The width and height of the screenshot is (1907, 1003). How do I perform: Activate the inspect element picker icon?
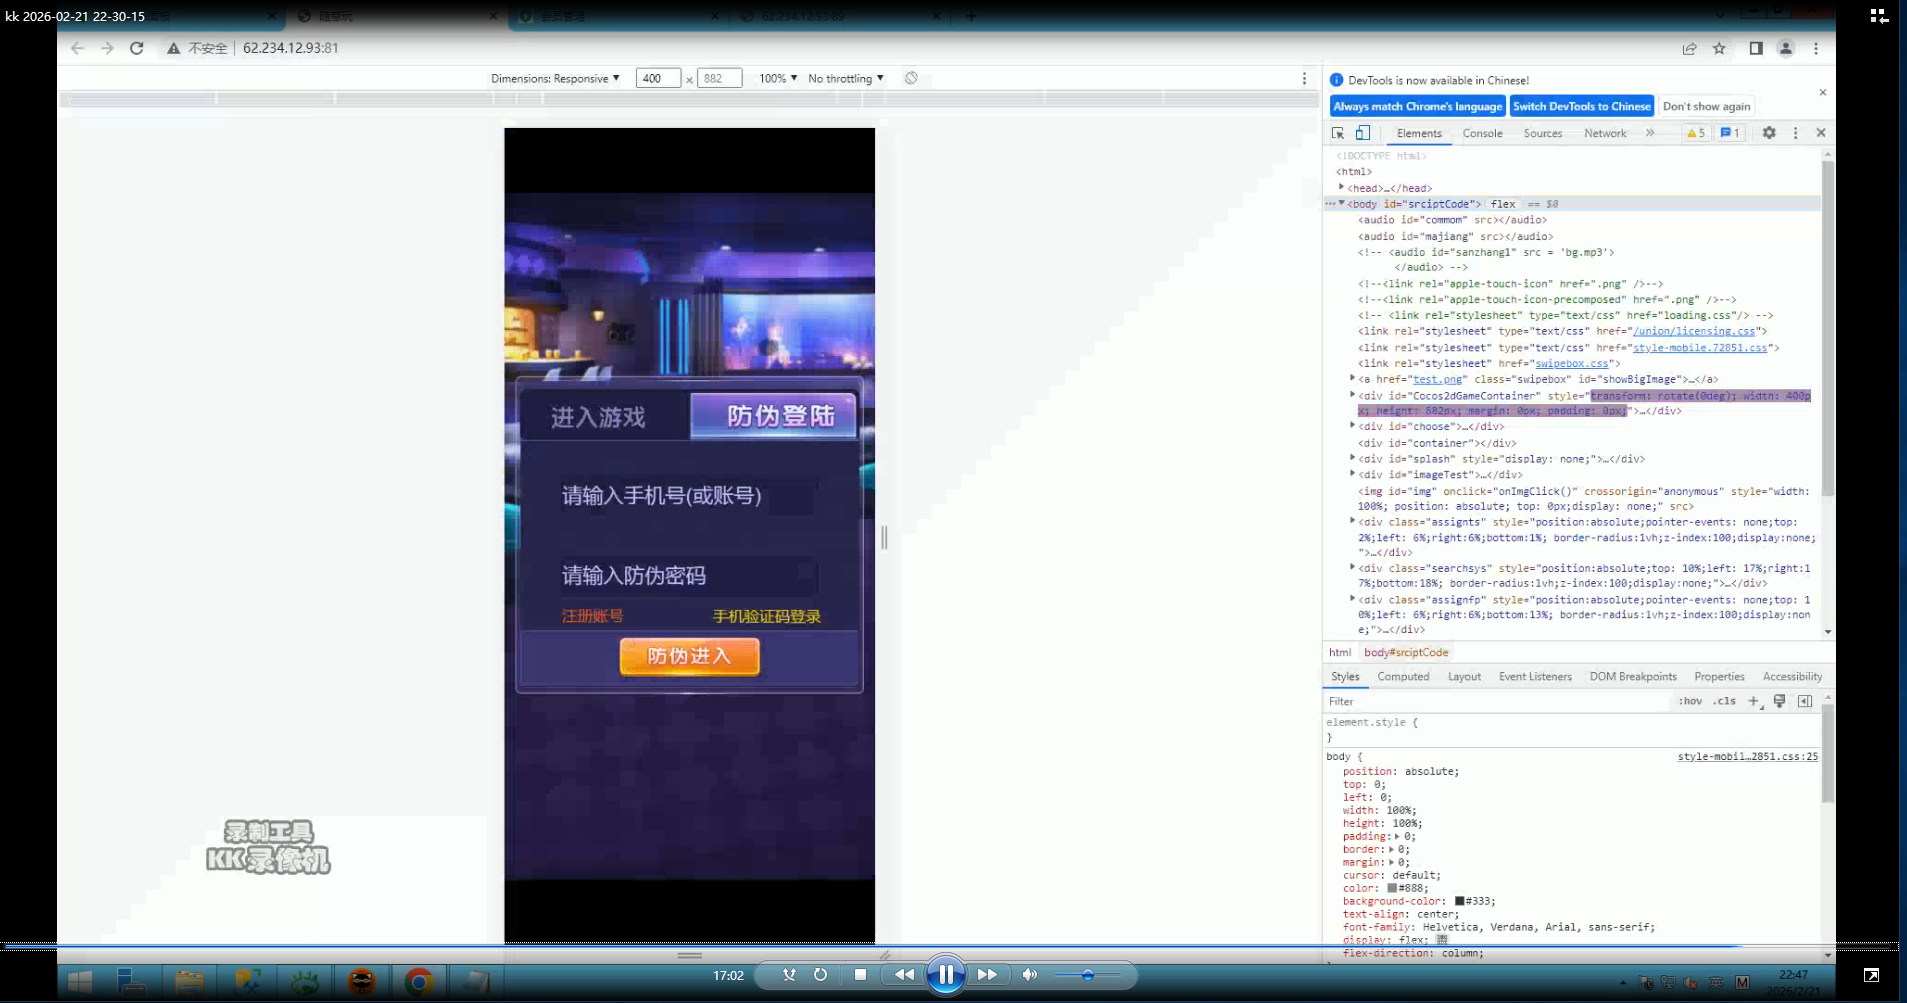pos(1338,133)
